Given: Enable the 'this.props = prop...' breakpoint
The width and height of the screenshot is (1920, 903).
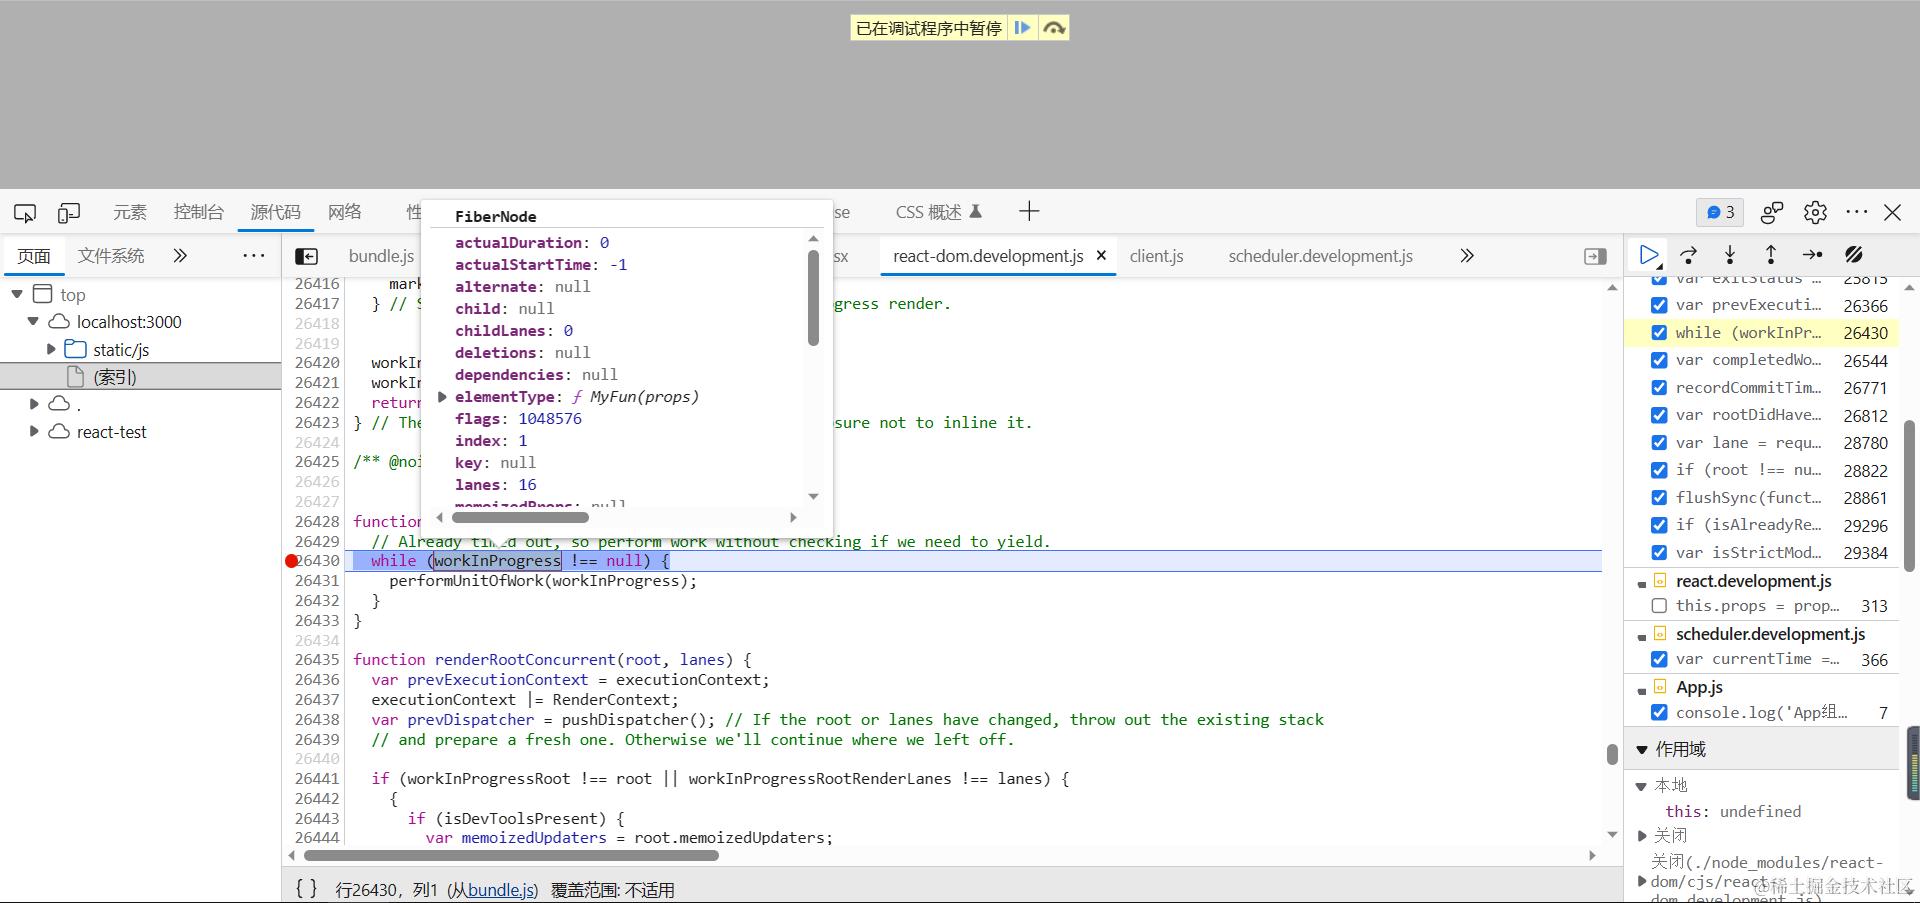Looking at the screenshot, I should (x=1659, y=606).
